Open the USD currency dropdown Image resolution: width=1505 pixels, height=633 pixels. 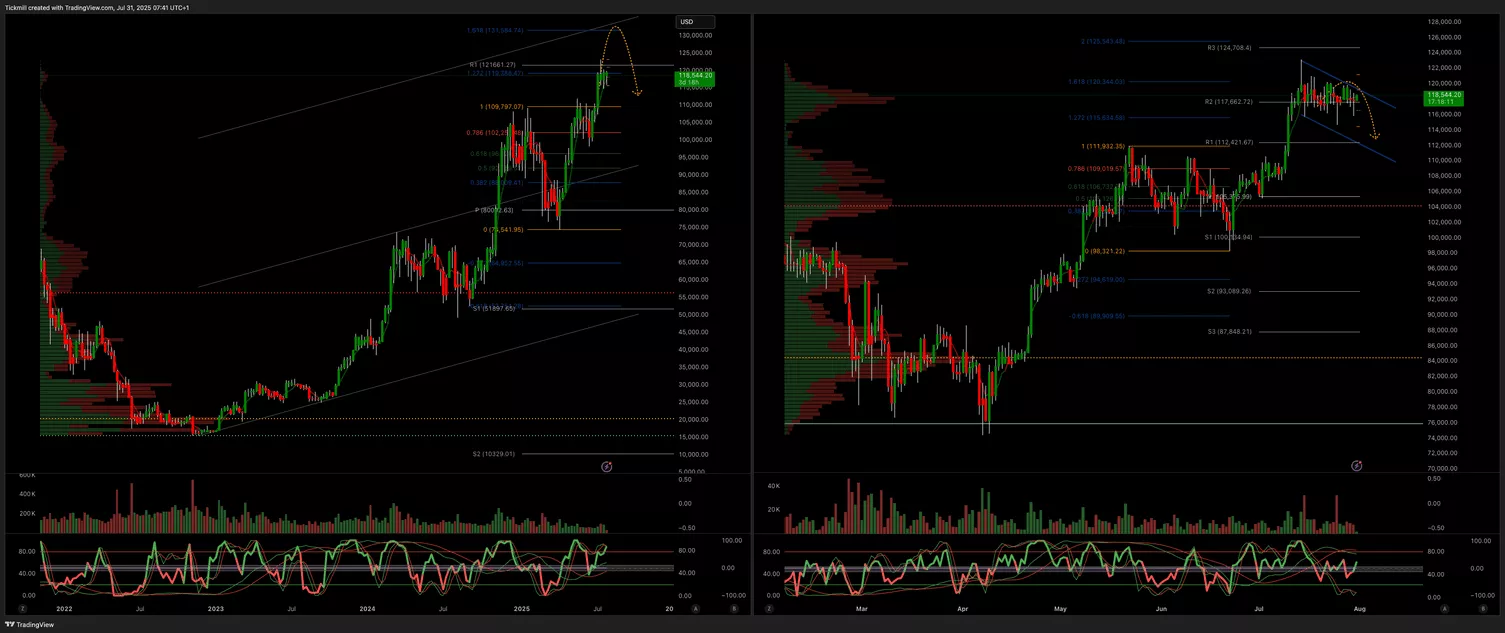695,22
